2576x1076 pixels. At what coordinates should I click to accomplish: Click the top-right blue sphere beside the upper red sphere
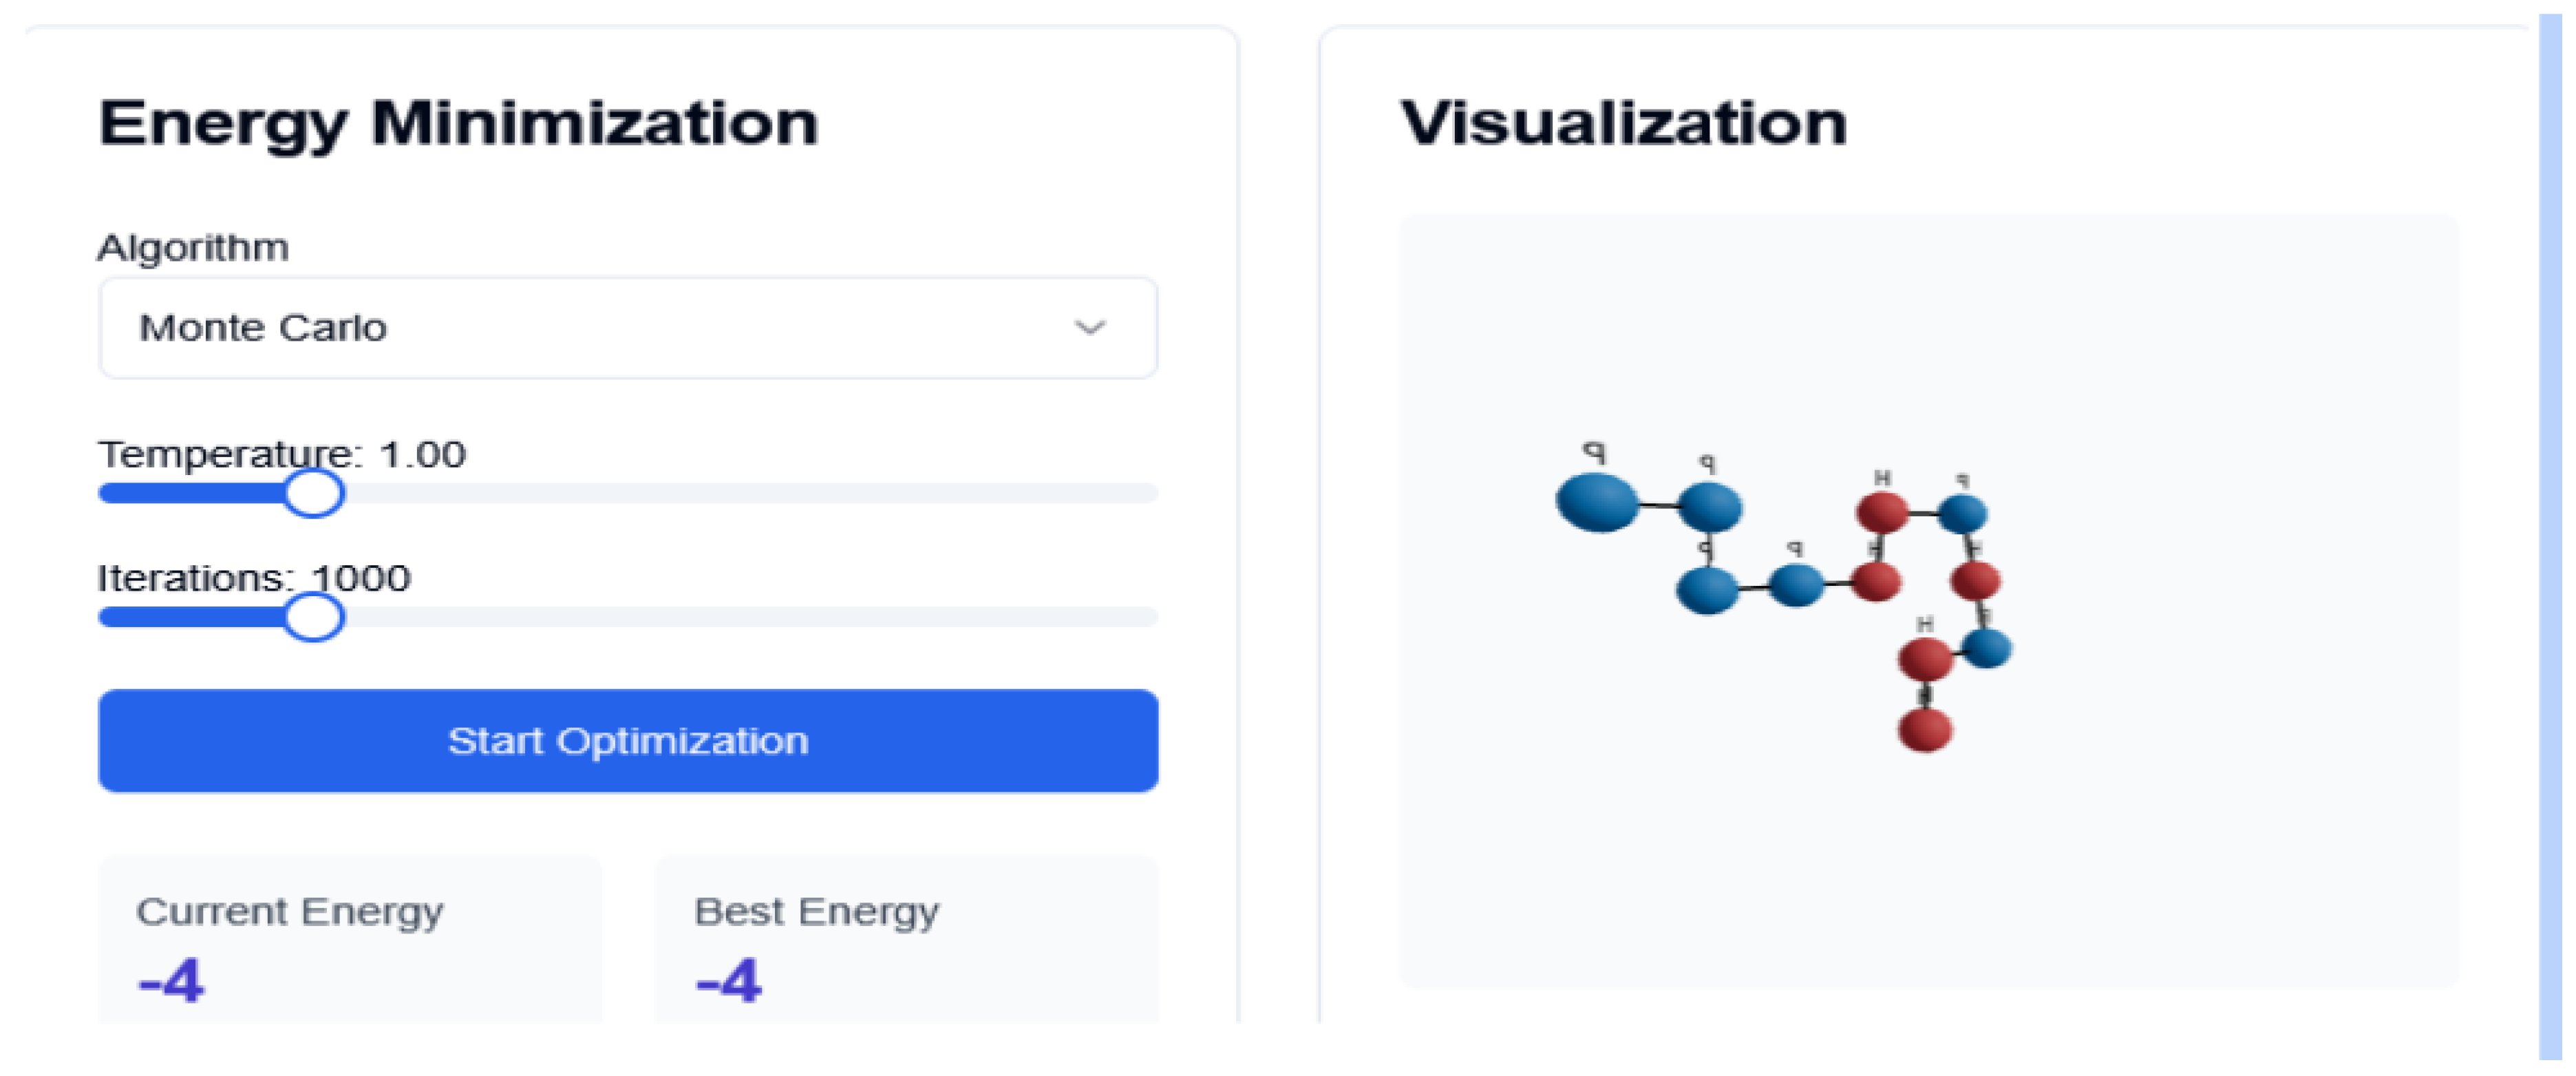tap(1962, 513)
